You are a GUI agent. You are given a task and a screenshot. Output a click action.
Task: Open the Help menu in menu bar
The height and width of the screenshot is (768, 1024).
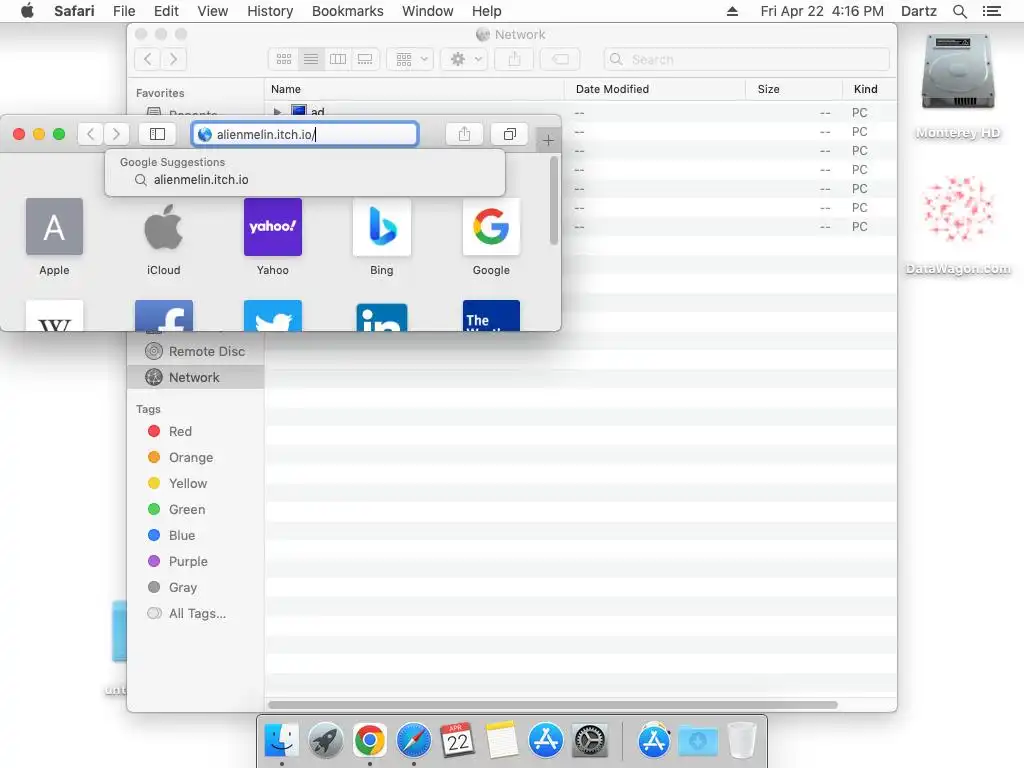(487, 11)
